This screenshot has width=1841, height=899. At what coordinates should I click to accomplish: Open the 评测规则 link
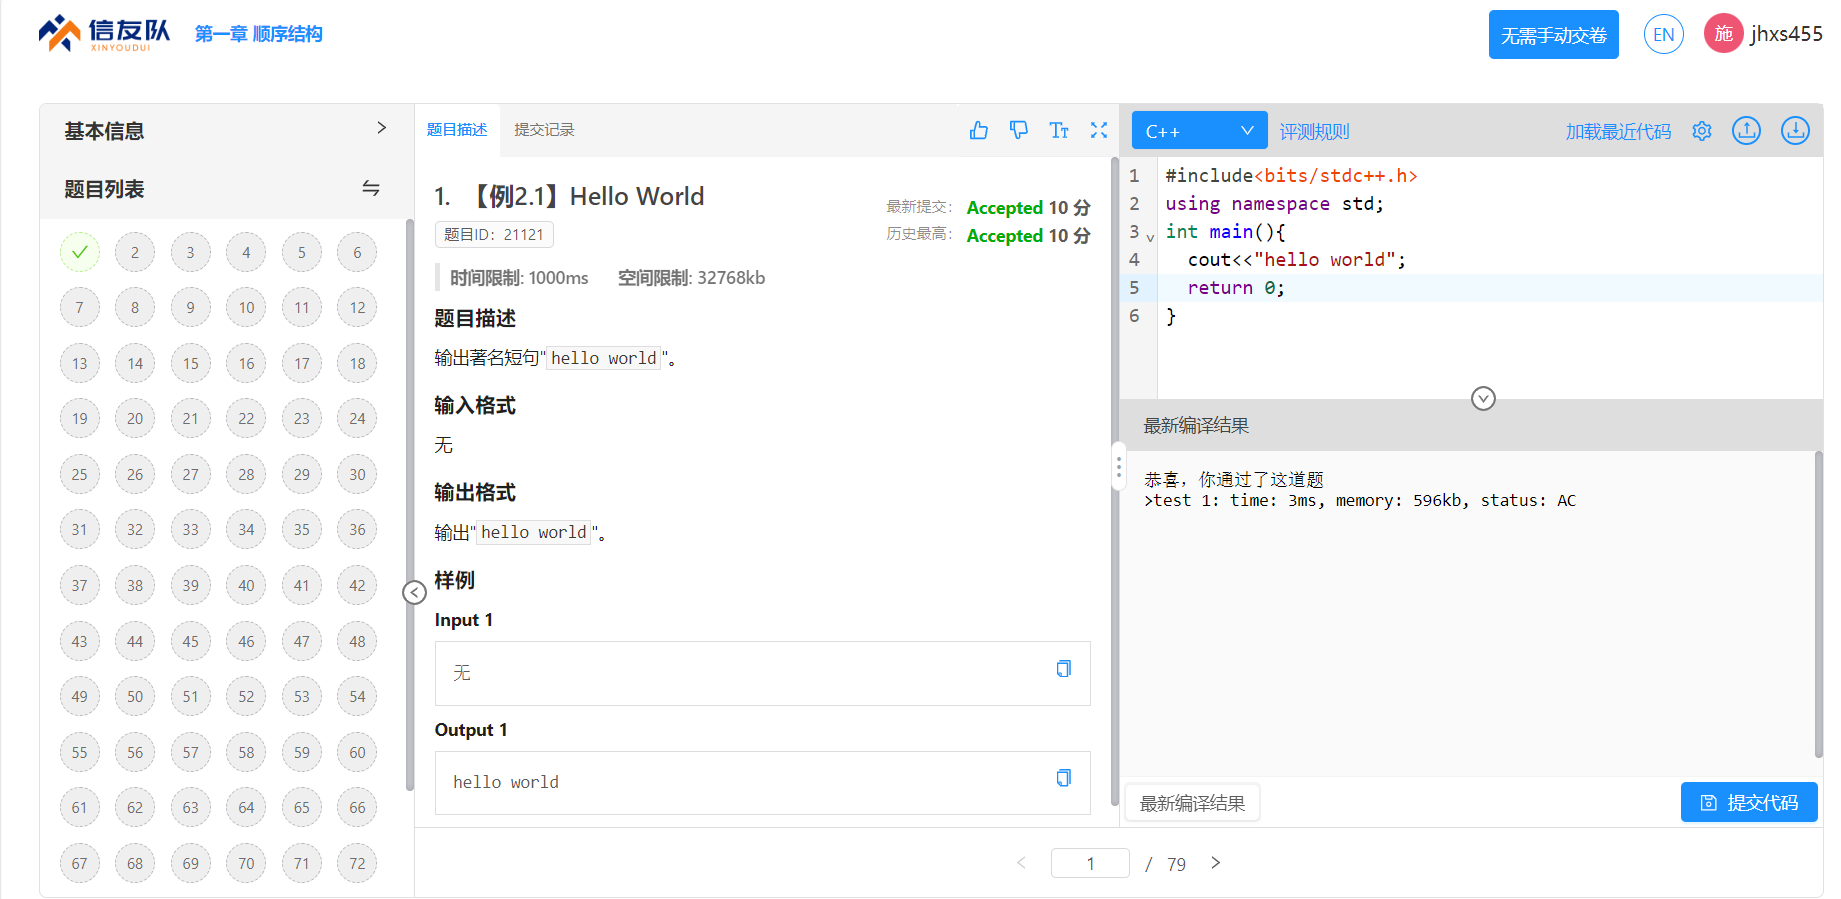(1314, 132)
